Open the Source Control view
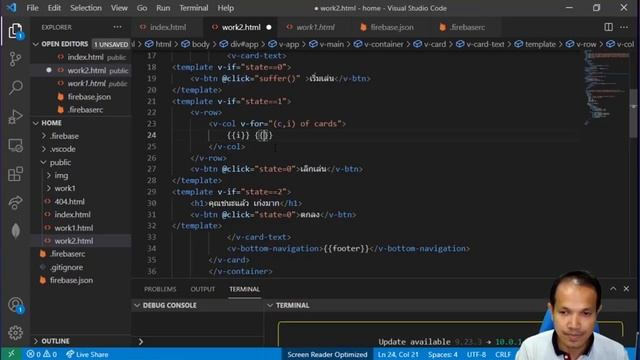This screenshot has width=640, height=360. pyautogui.click(x=16, y=59)
